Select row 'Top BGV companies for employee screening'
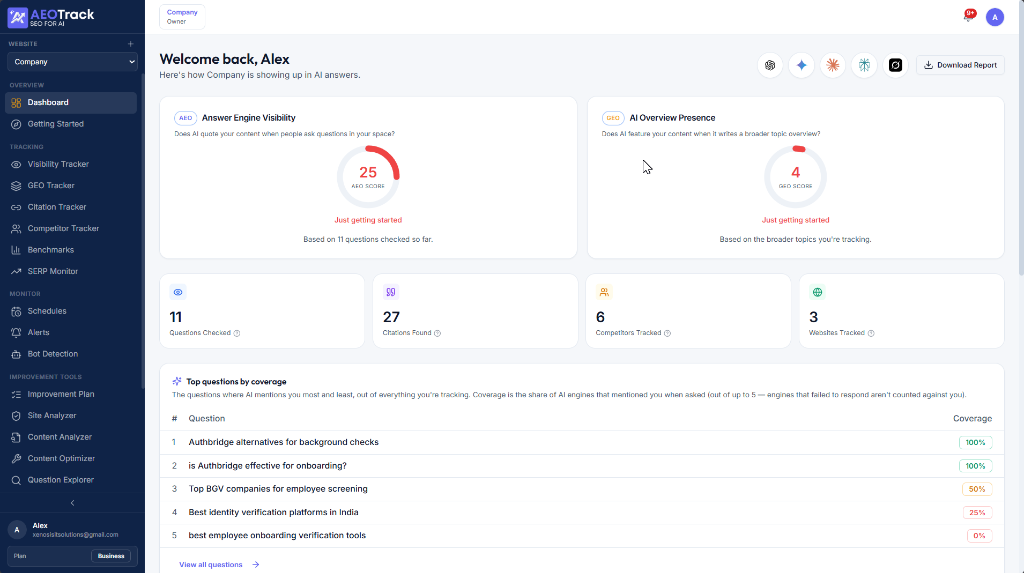Viewport: 1024px width, 573px height. (x=582, y=489)
